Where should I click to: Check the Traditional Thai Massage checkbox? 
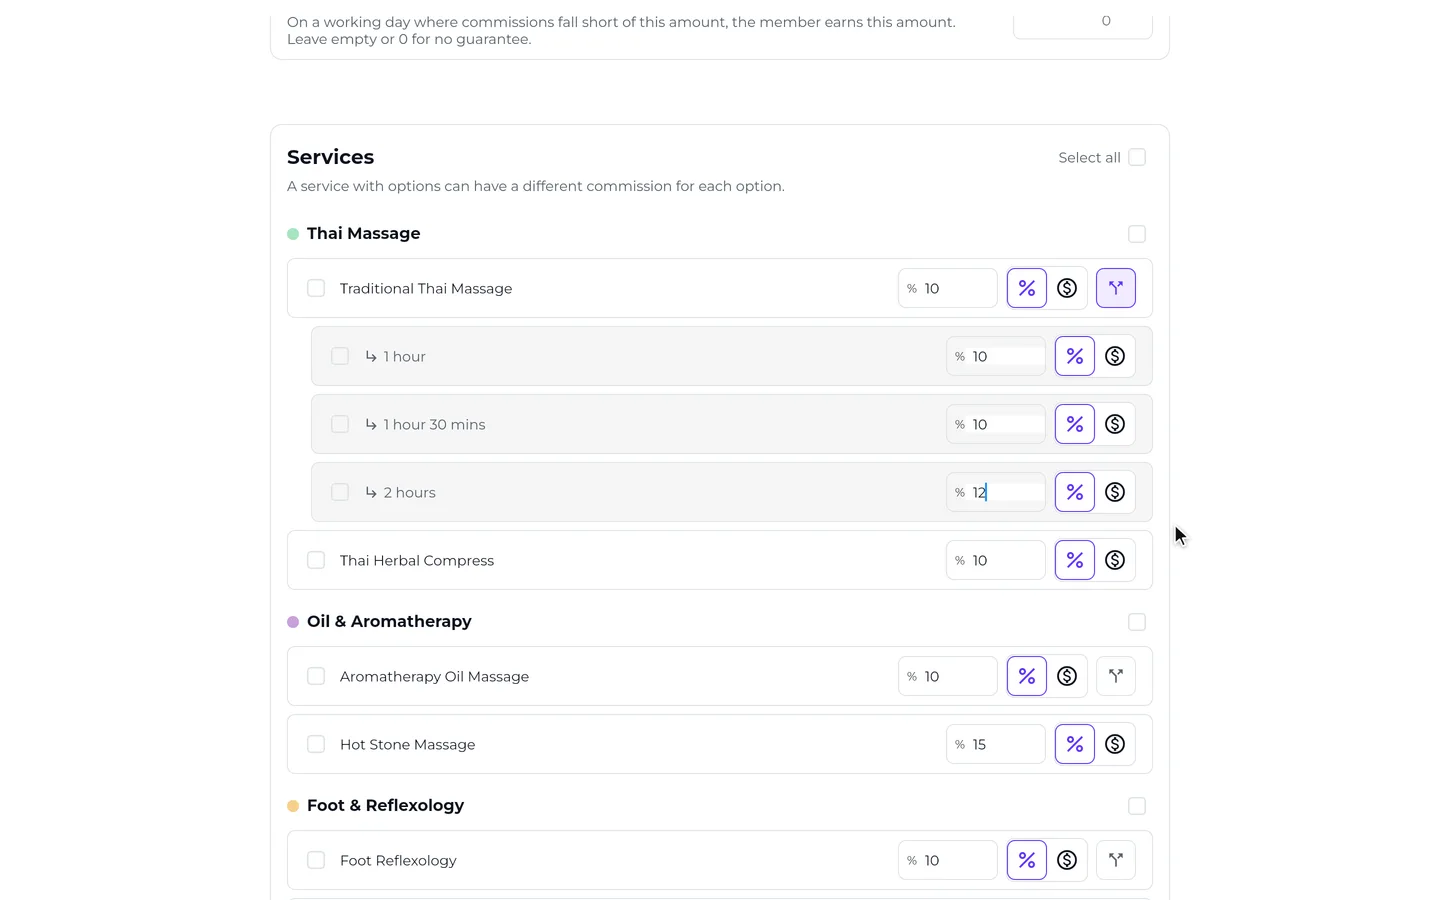[x=316, y=288]
